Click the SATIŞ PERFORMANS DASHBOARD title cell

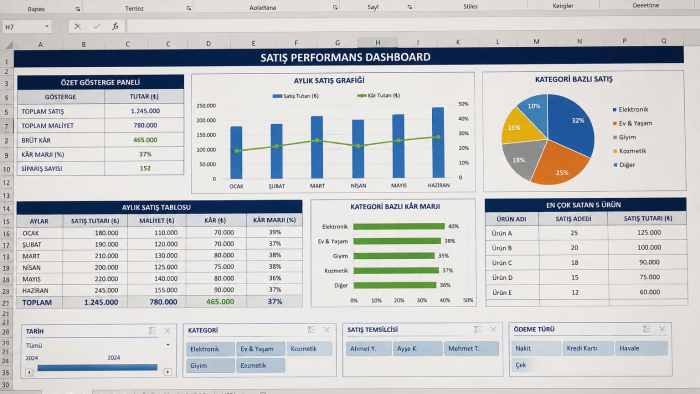[349, 57]
